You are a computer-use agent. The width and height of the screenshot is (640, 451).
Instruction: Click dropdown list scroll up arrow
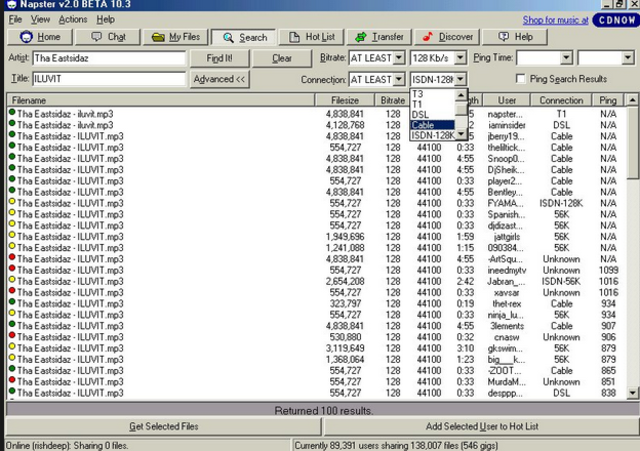[461, 95]
